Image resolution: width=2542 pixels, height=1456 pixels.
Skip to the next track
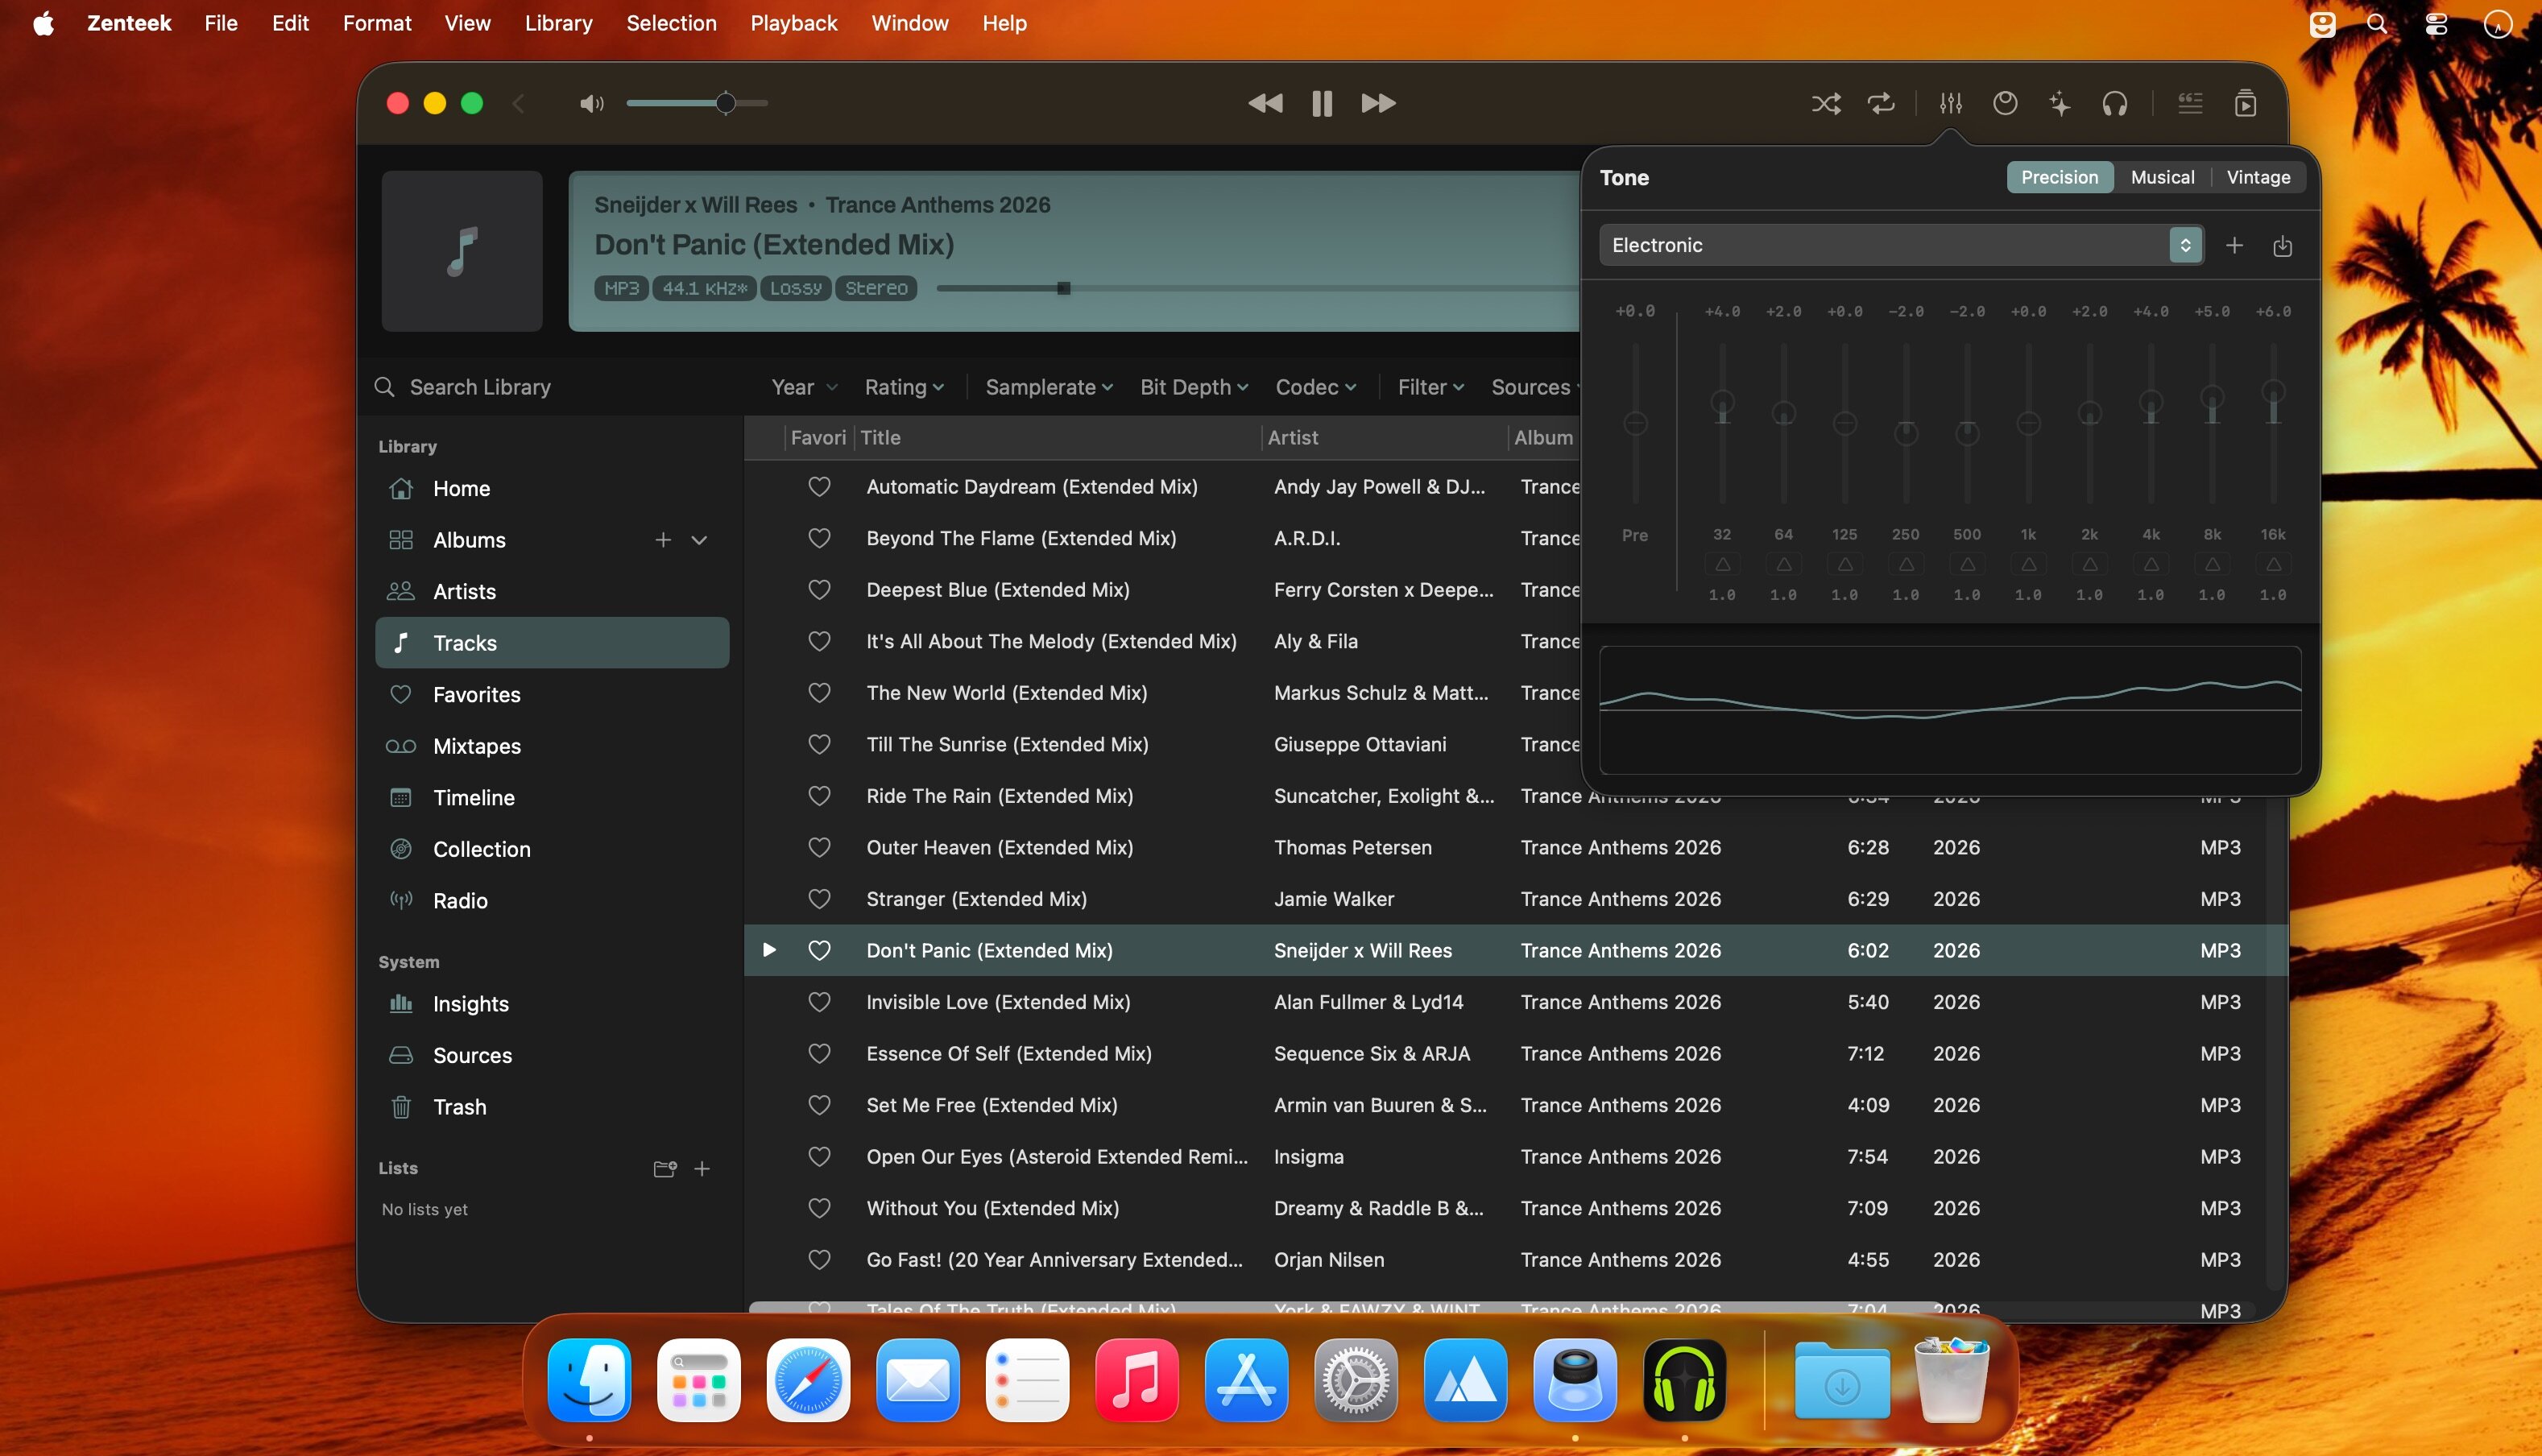point(1378,103)
